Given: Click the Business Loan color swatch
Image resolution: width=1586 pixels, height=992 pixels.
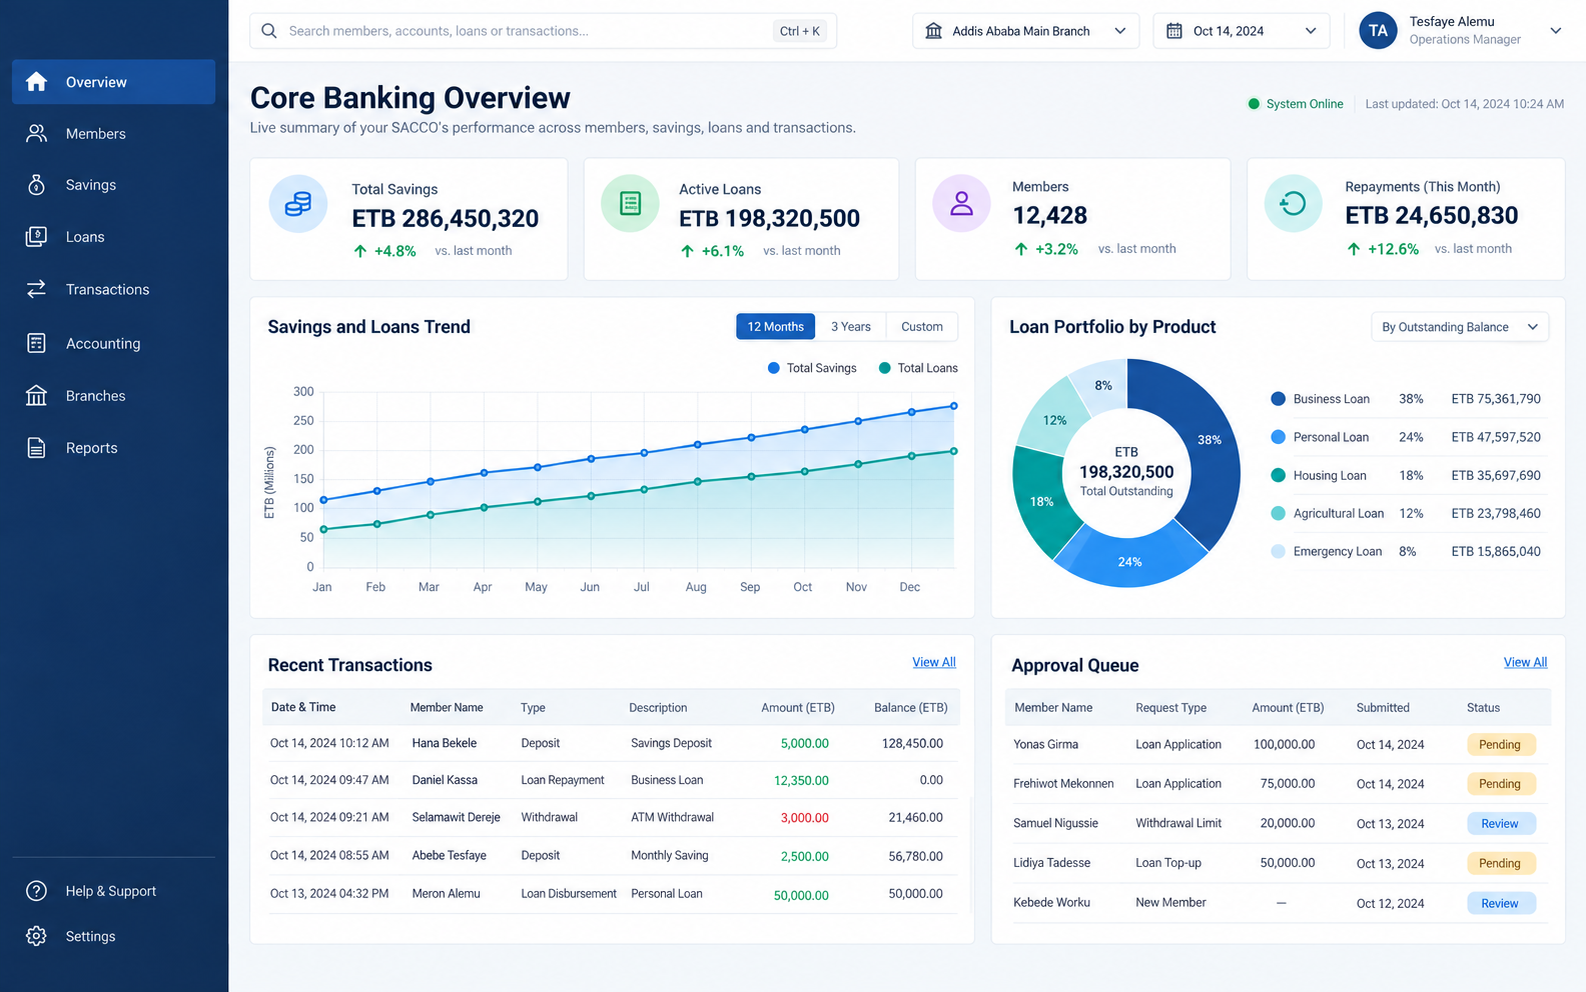Looking at the screenshot, I should pyautogui.click(x=1278, y=399).
